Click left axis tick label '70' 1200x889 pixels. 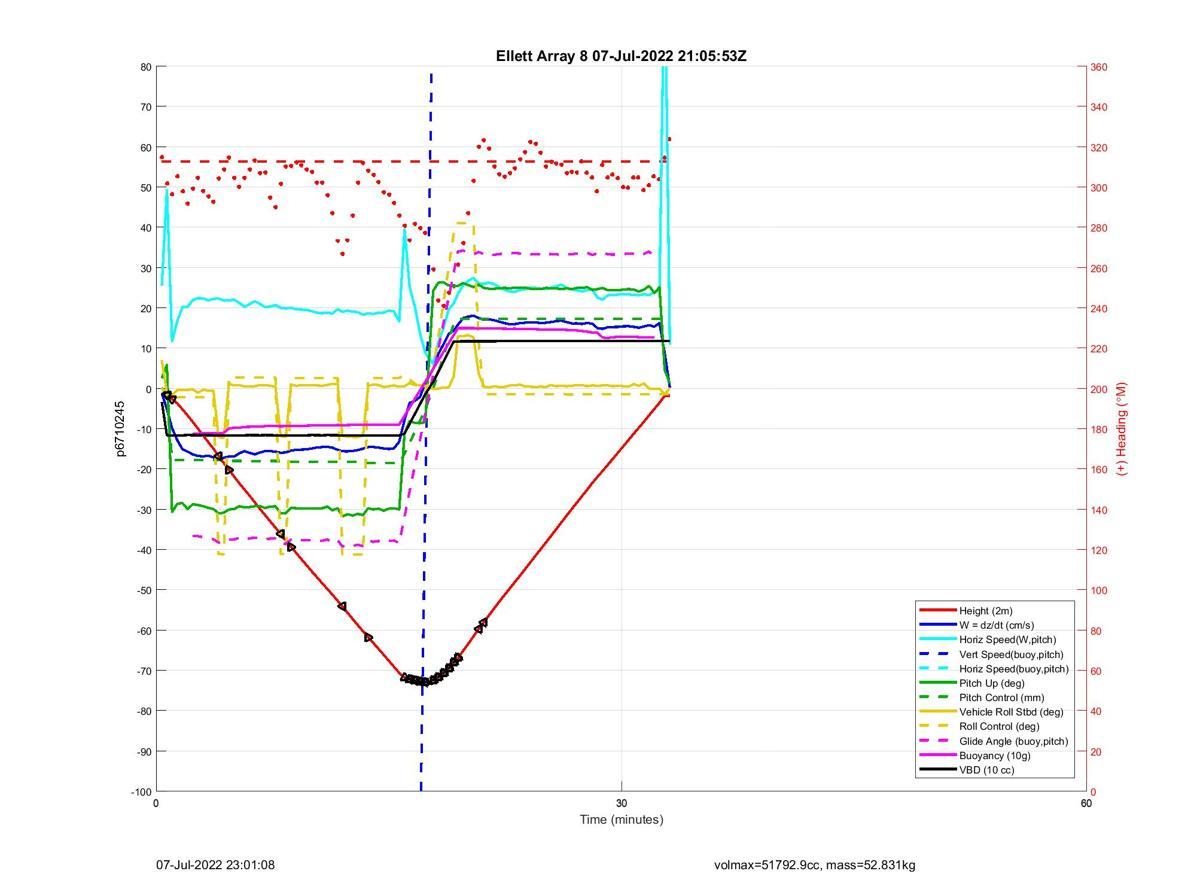(146, 107)
